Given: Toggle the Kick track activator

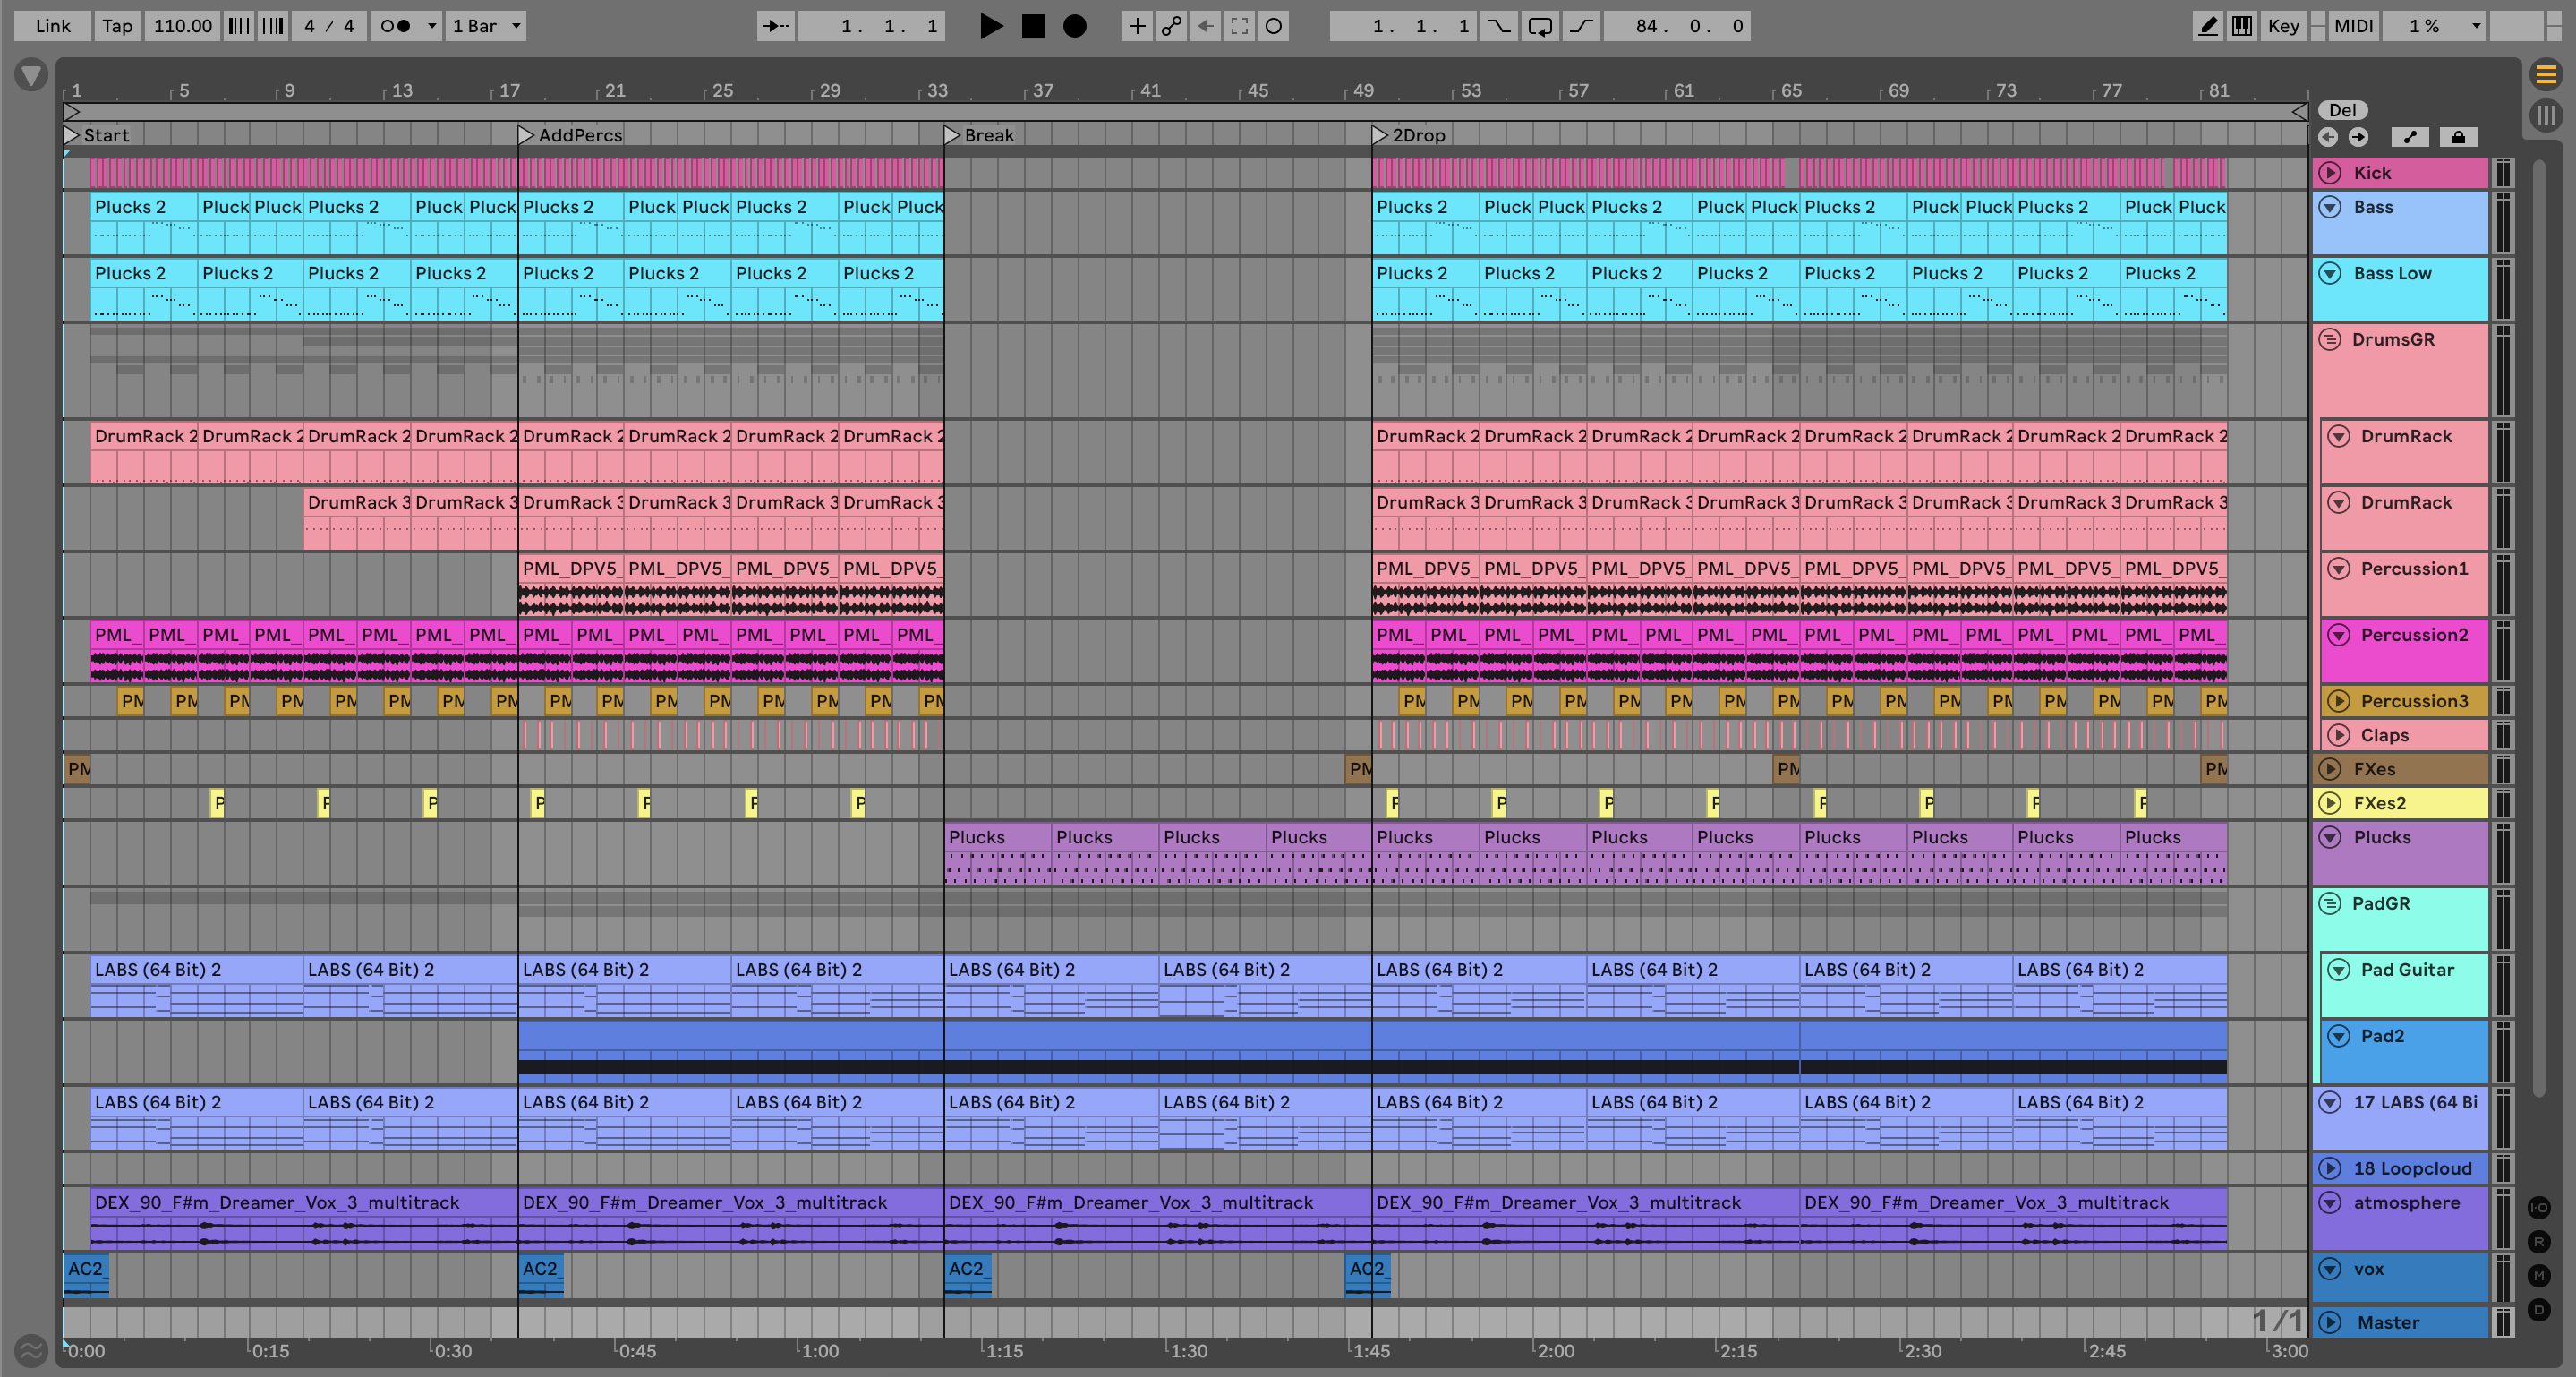Looking at the screenshot, I should pyautogui.click(x=2330, y=173).
